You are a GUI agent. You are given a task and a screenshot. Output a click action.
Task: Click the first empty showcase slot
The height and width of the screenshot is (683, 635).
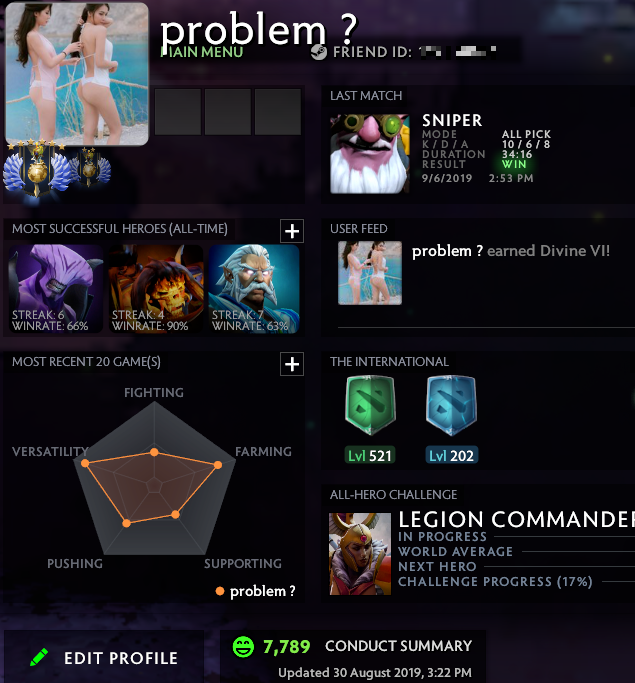pos(178,112)
